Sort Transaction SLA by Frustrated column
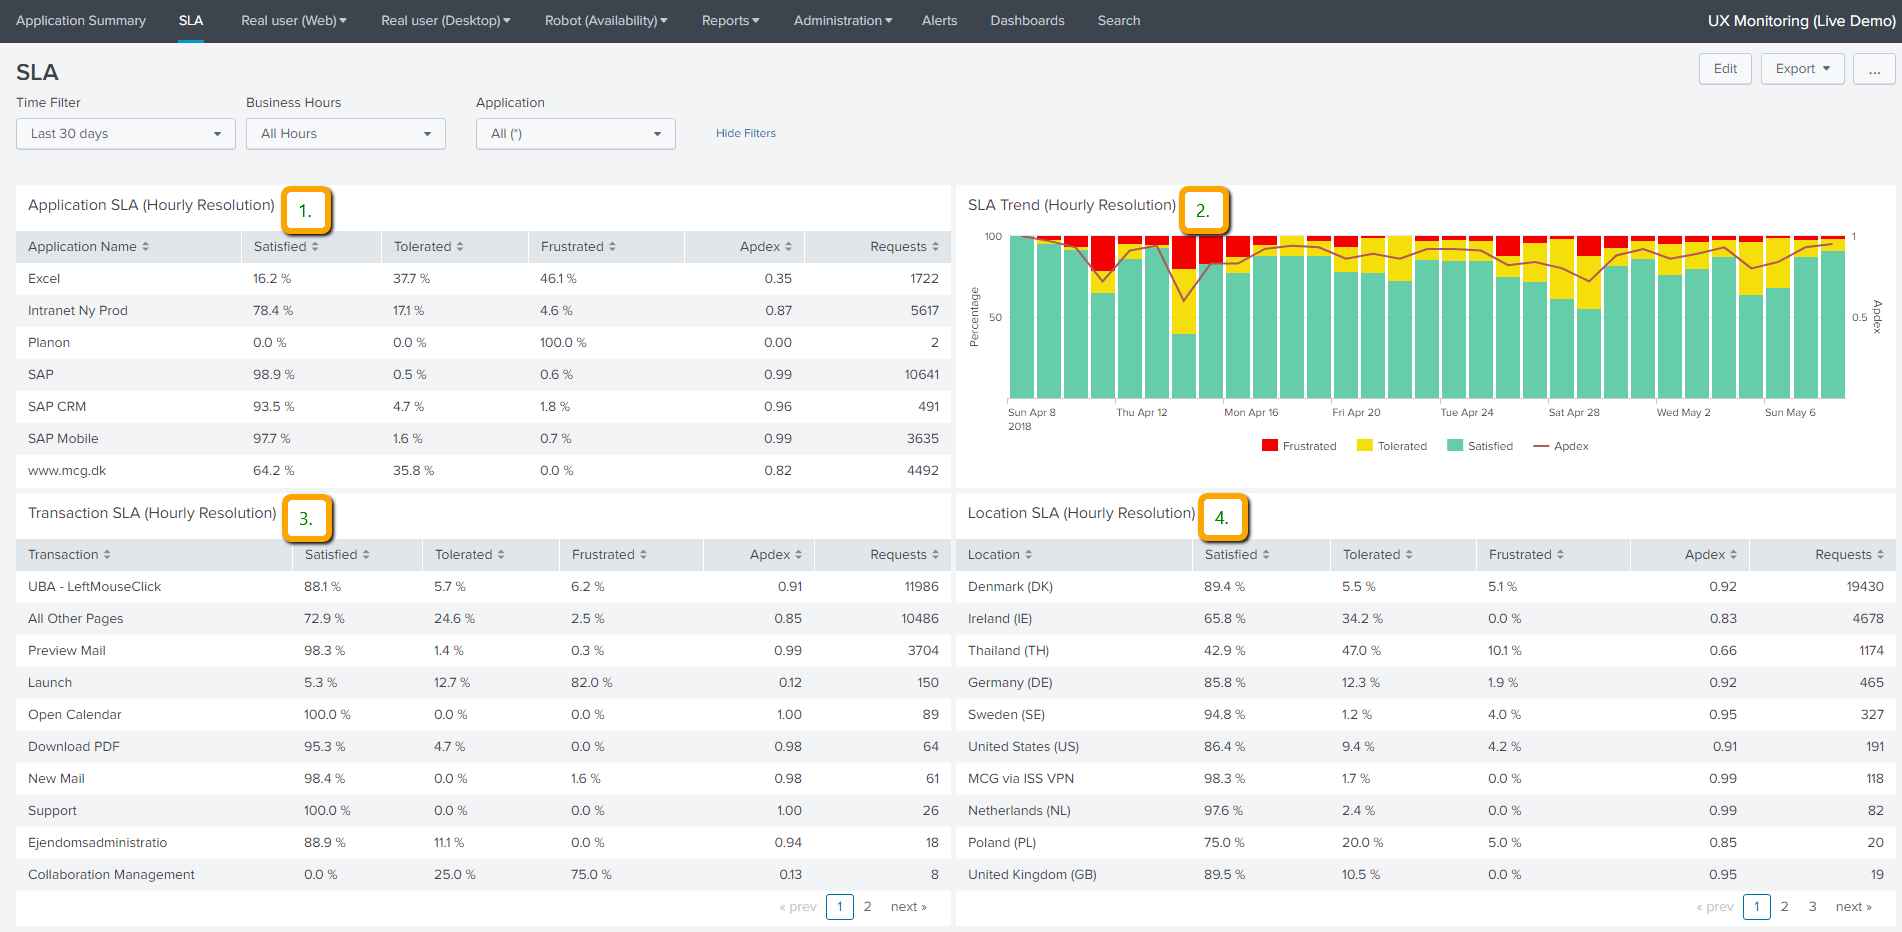The width and height of the screenshot is (1902, 932). 608,555
